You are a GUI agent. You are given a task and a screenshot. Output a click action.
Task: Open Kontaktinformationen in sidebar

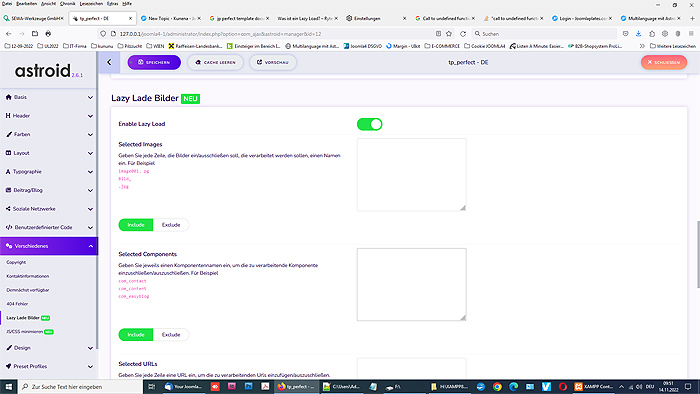(28, 276)
